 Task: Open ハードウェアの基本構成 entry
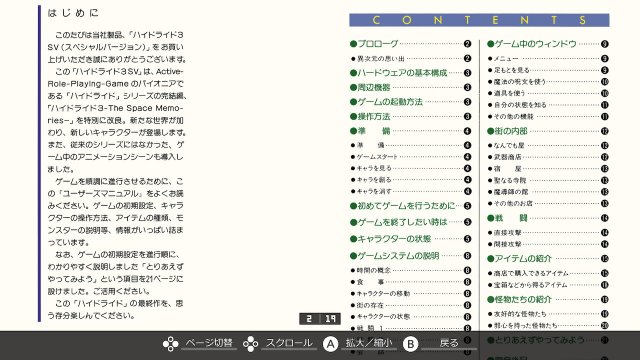pyautogui.click(x=411, y=73)
